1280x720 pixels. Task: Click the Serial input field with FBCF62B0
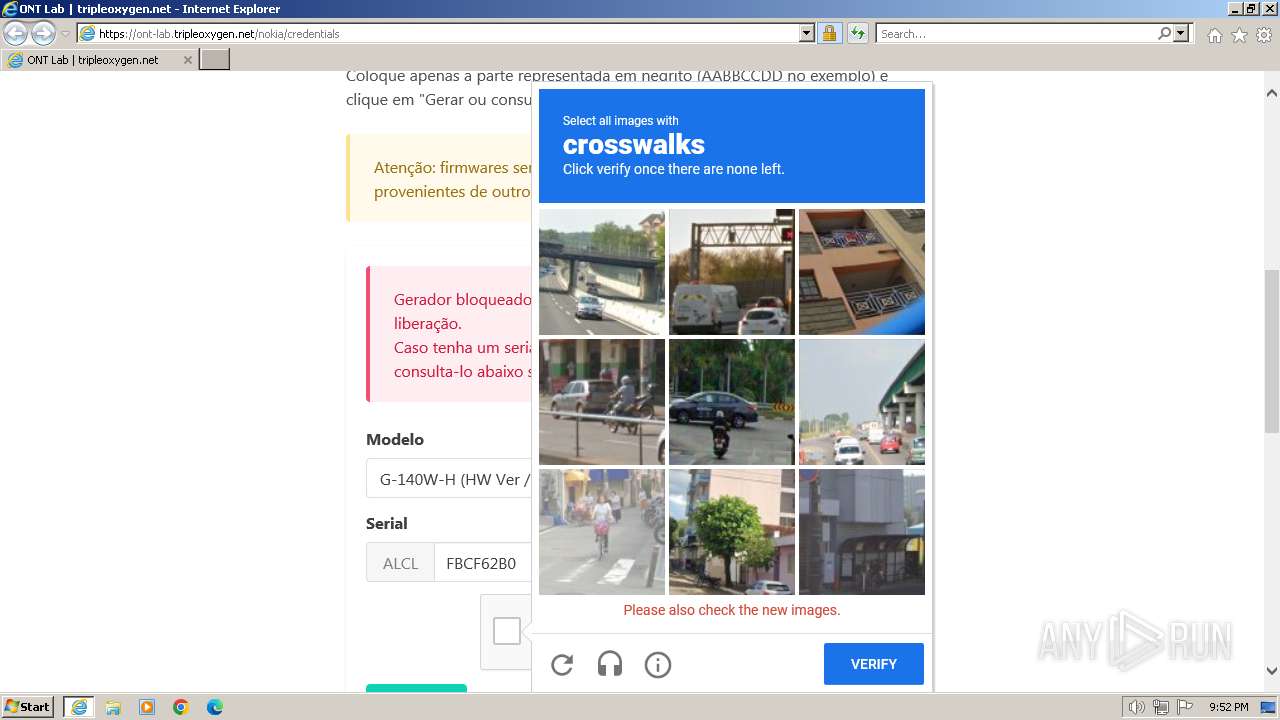[x=482, y=563]
